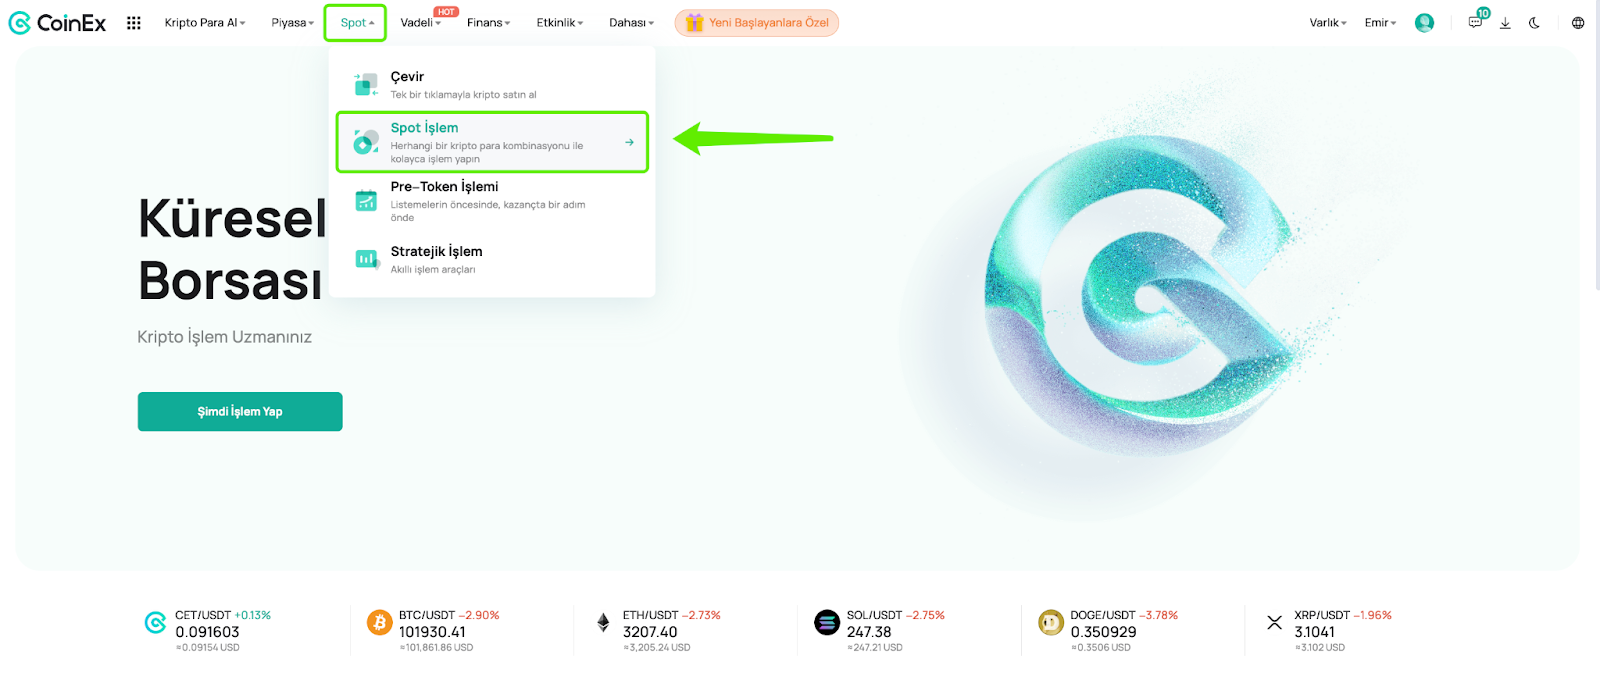Click the CET coin icon
The image size is (1600, 673).
pos(156,623)
